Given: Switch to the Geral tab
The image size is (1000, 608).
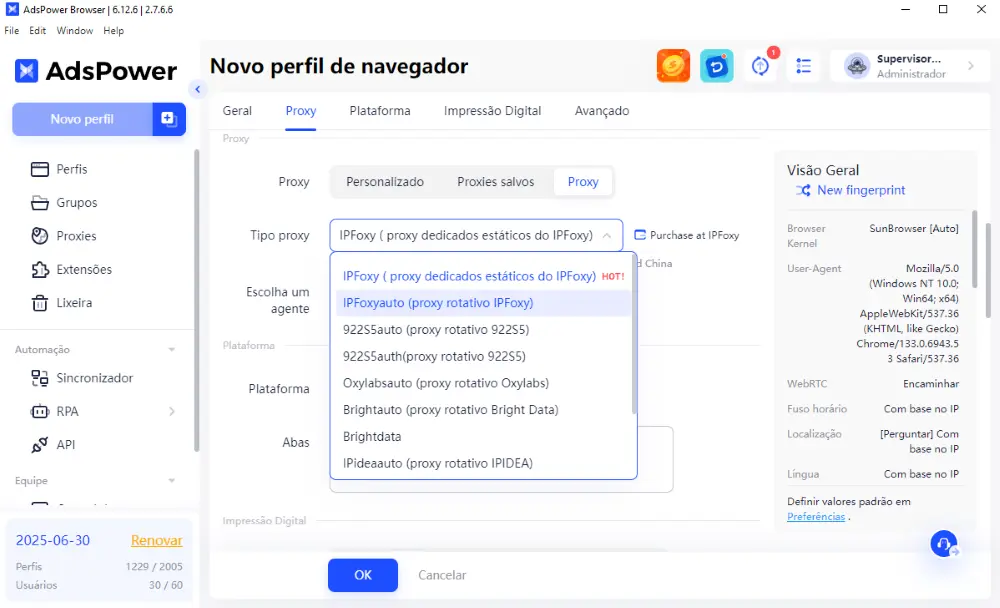Looking at the screenshot, I should [237, 111].
